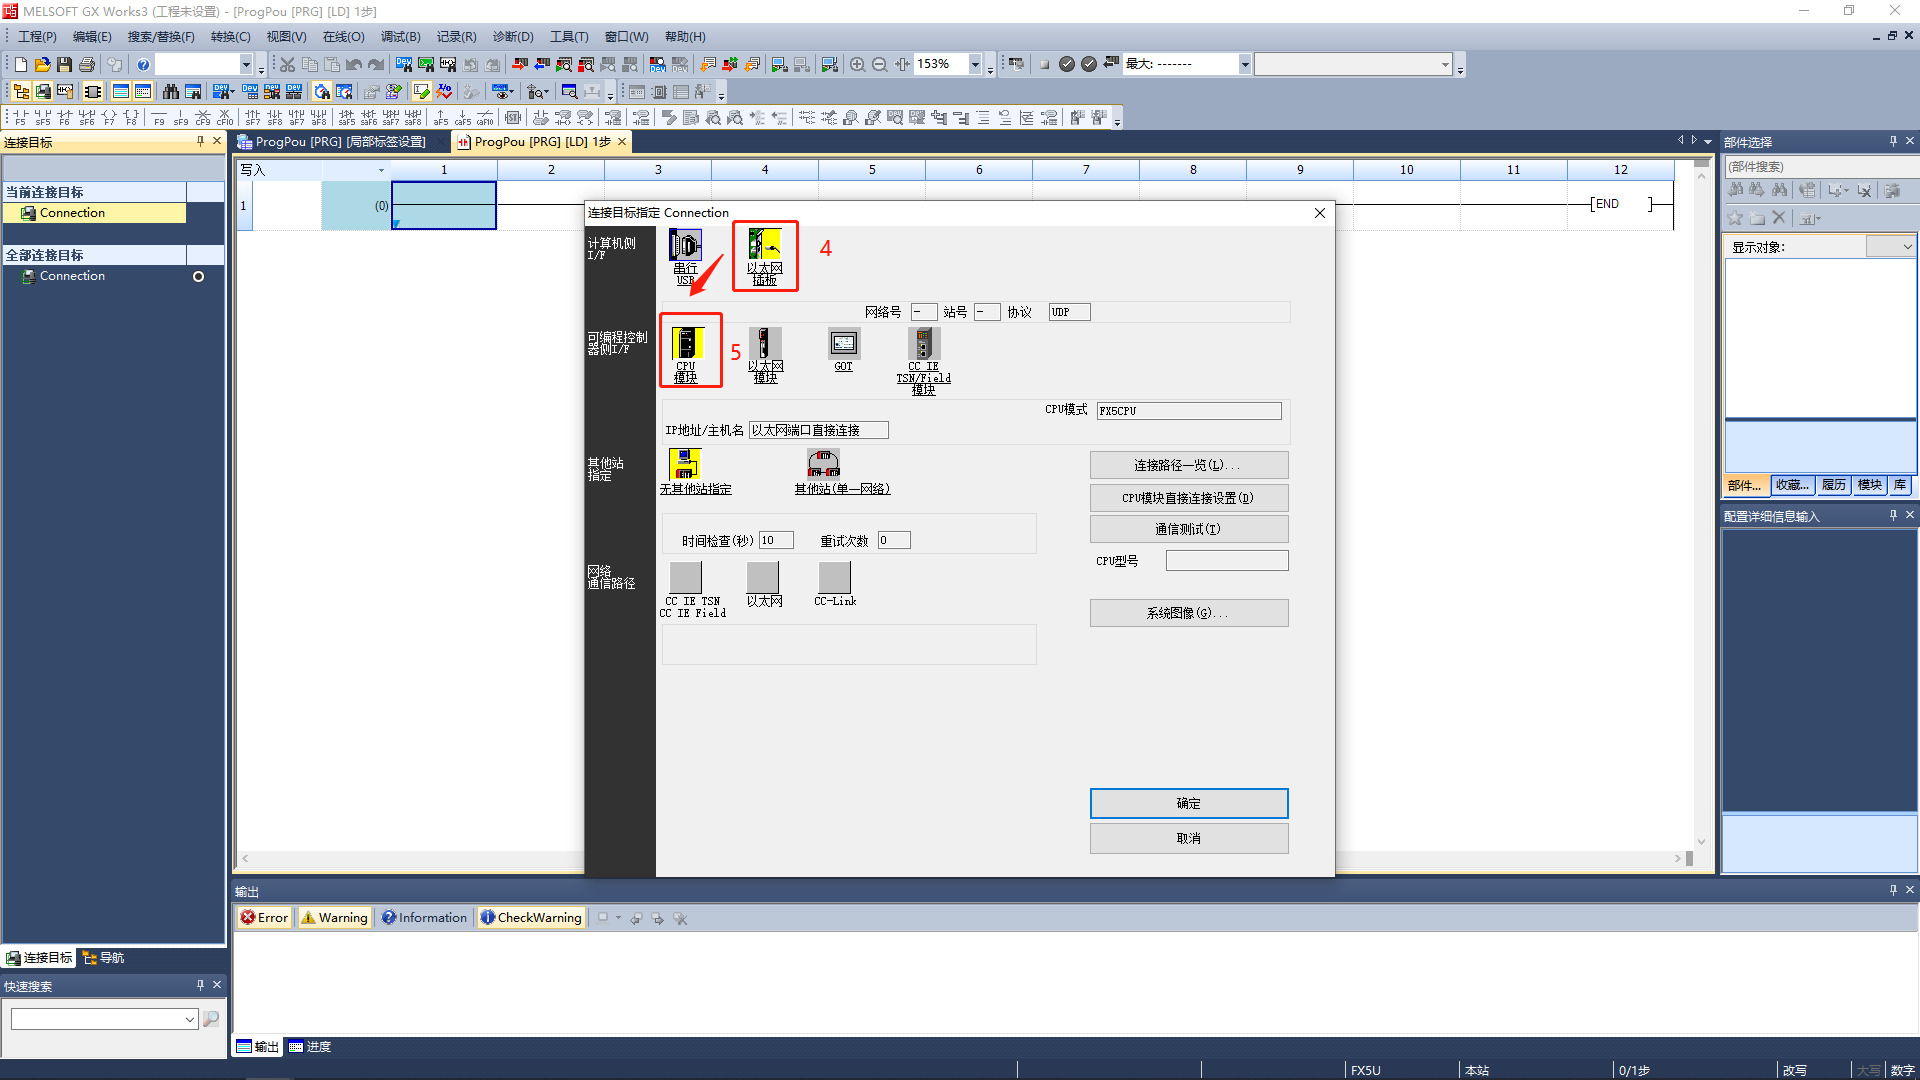
Task: Open 在线(O) menu
Action: point(343,37)
